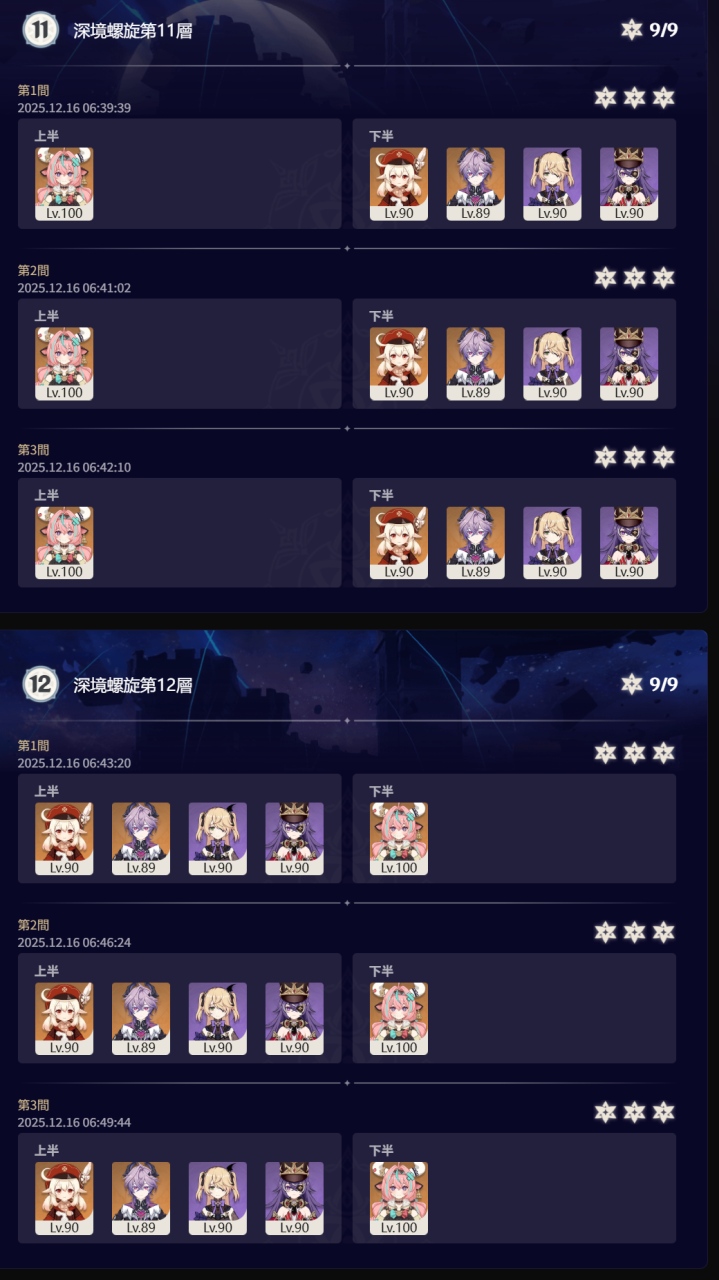Click the circled 11 floor badge
This screenshot has width=719, height=1280.
coord(40,30)
